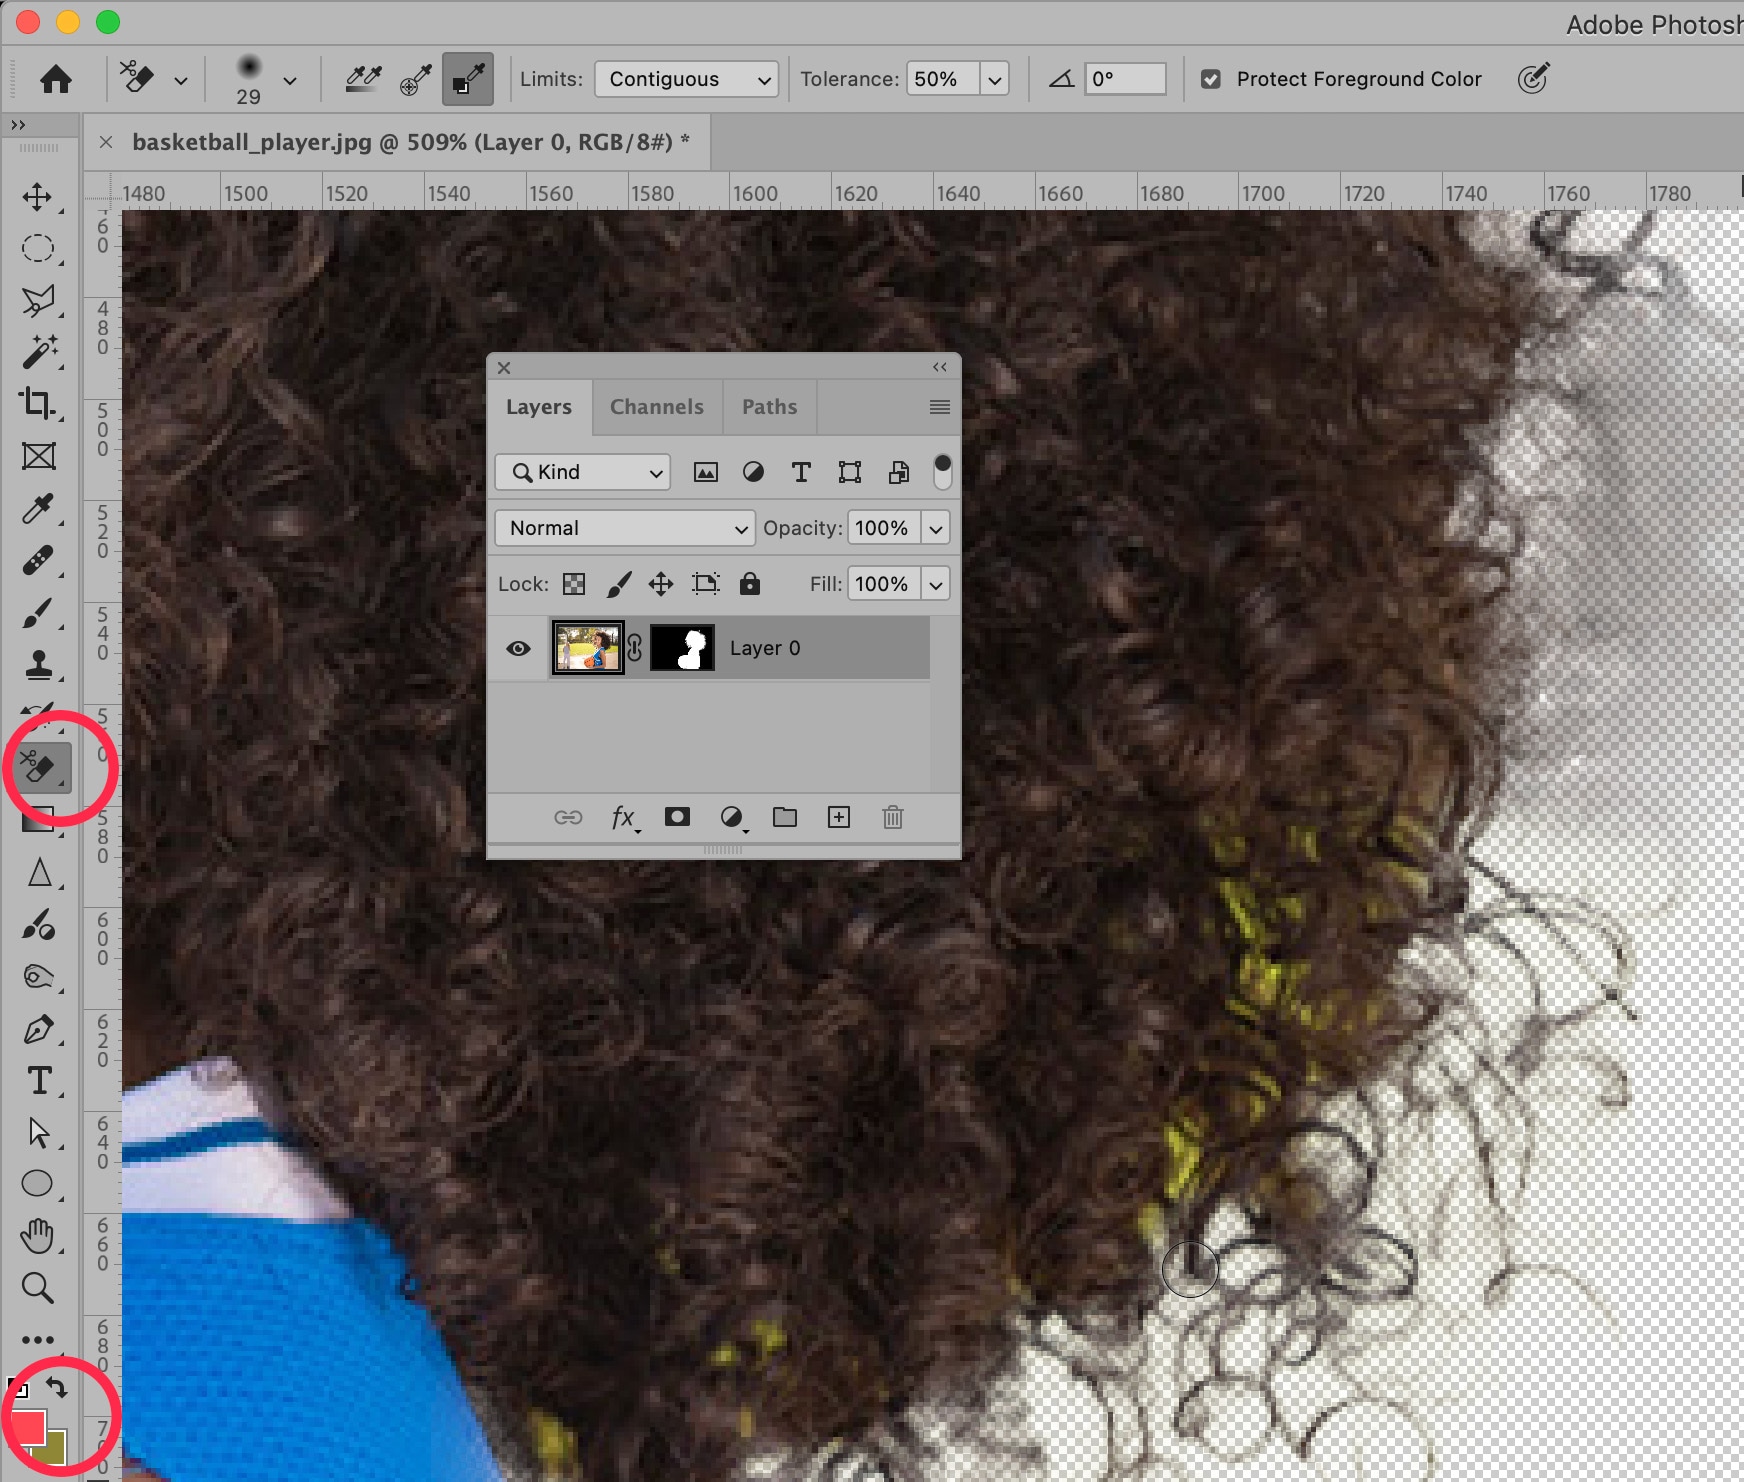The height and width of the screenshot is (1482, 1744).
Task: Select the Background Eraser tool in toolbar
Action: pyautogui.click(x=38, y=768)
